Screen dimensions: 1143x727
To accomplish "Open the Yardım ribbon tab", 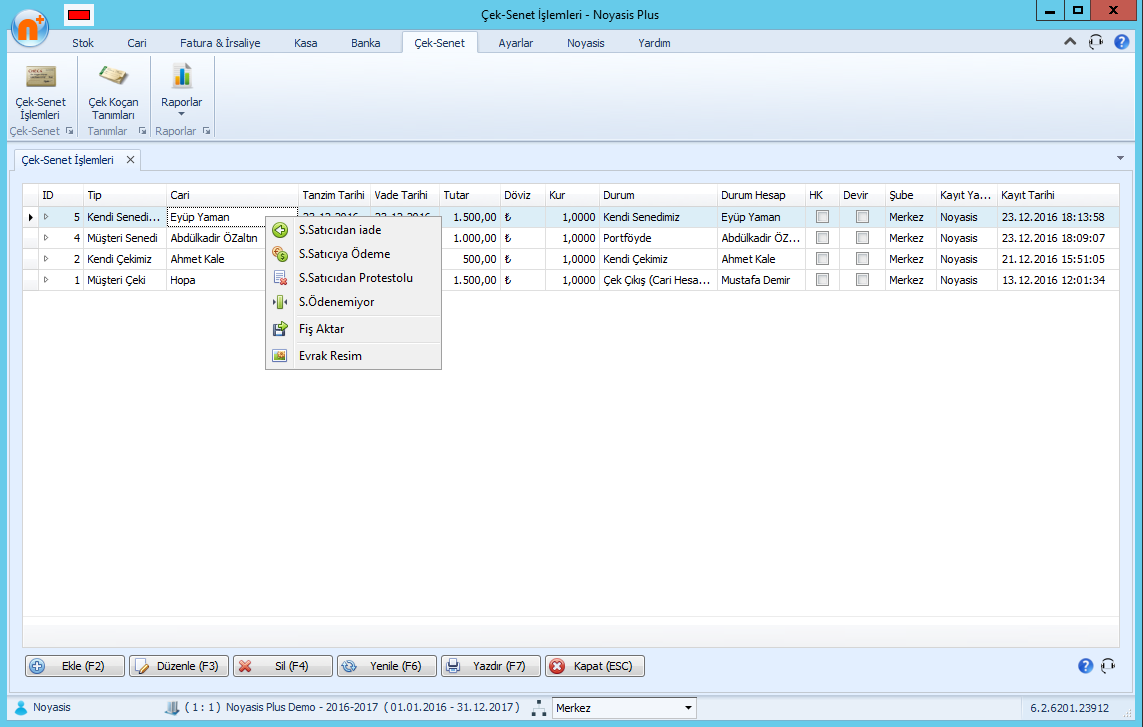I will 654,43.
